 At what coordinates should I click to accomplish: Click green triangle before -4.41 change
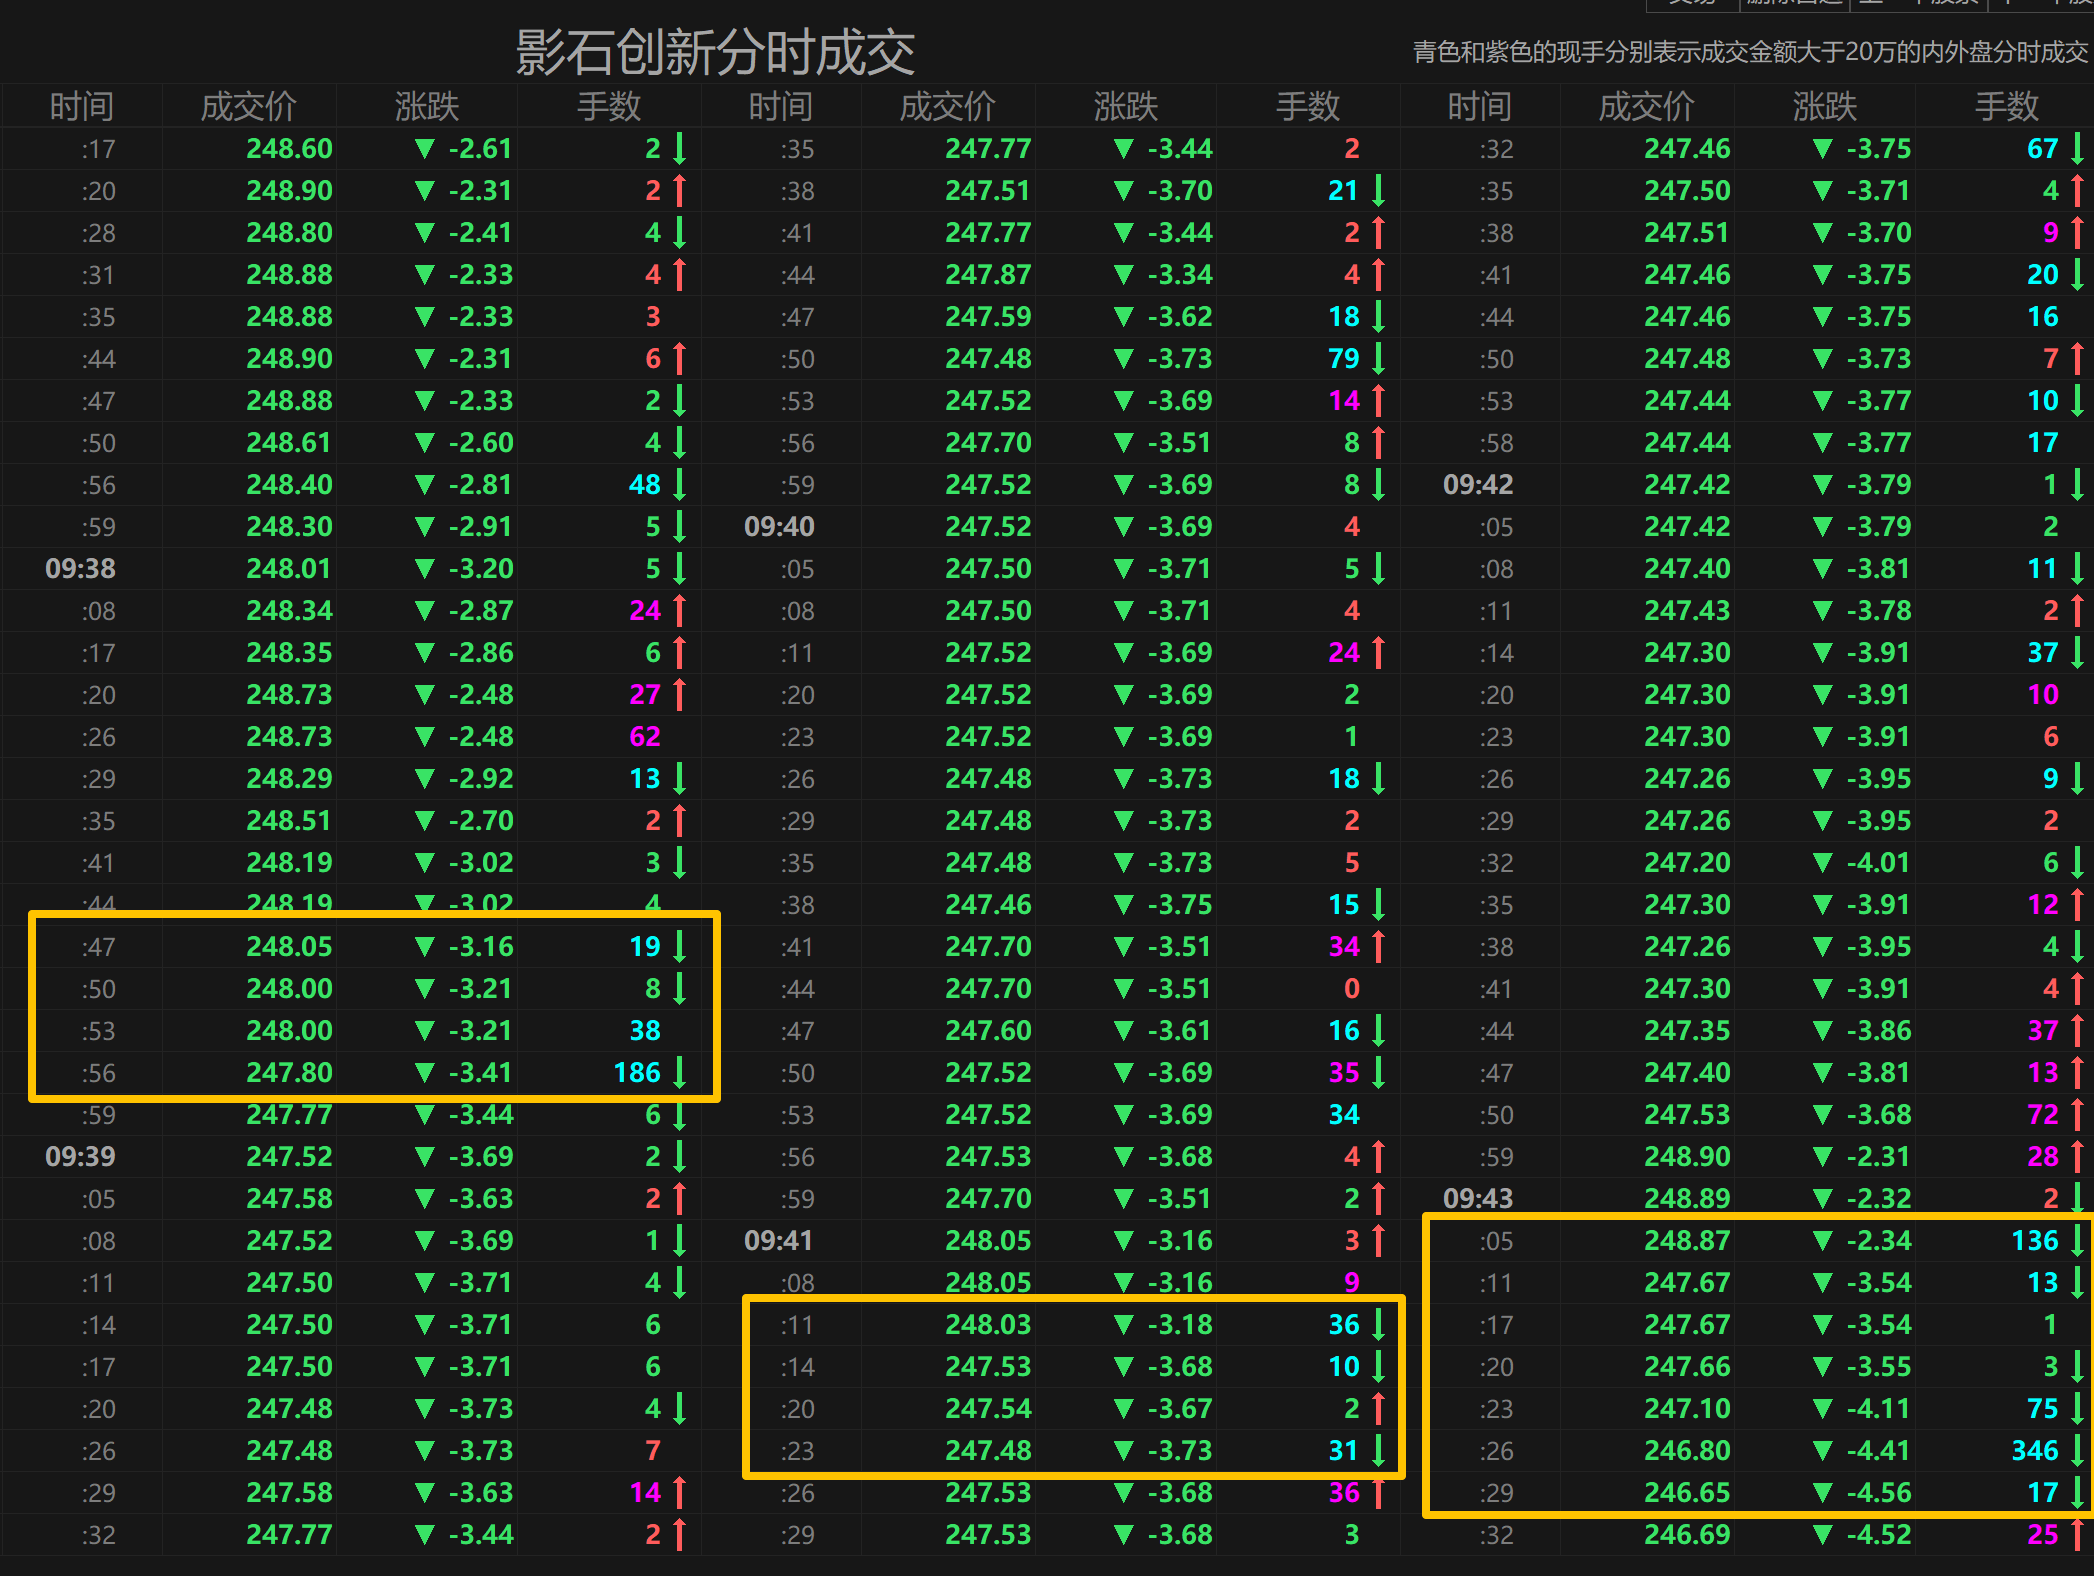pos(1822,1450)
